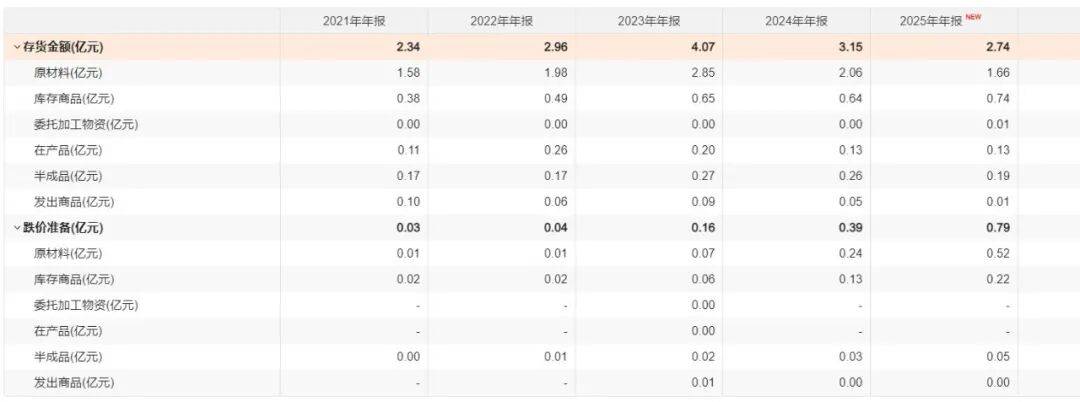Select the 2024年年报 column header
Image resolution: width=1080 pixels, height=402 pixels.
point(796,21)
